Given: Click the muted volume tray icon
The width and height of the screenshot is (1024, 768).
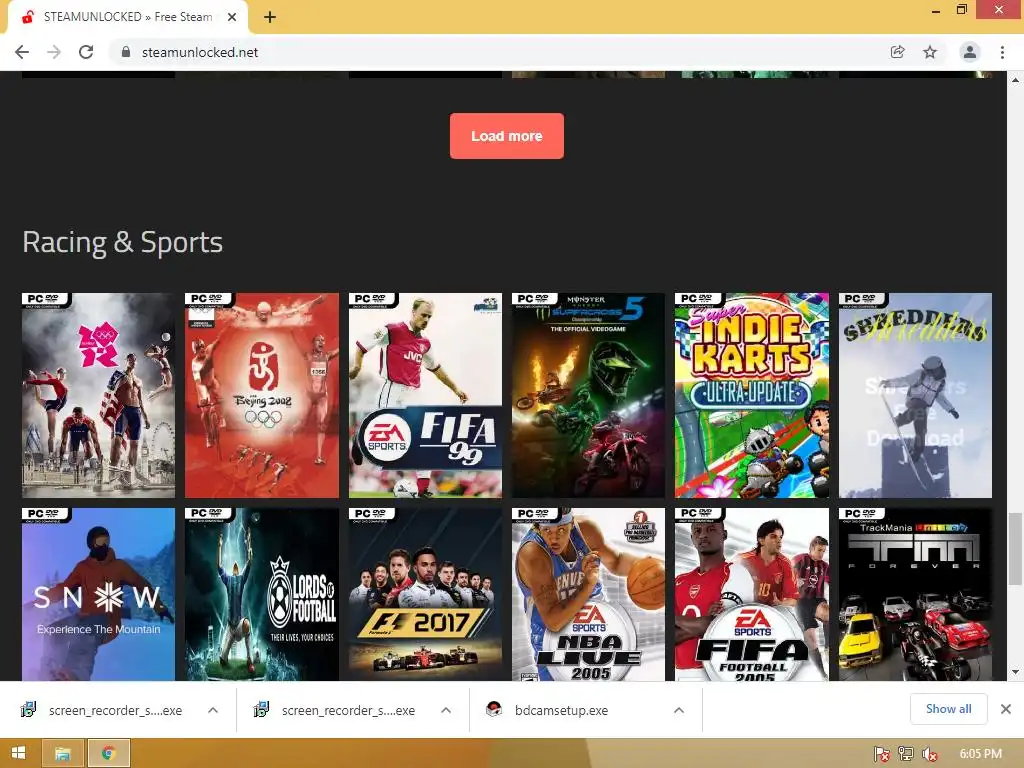Looking at the screenshot, I should click(929, 754).
